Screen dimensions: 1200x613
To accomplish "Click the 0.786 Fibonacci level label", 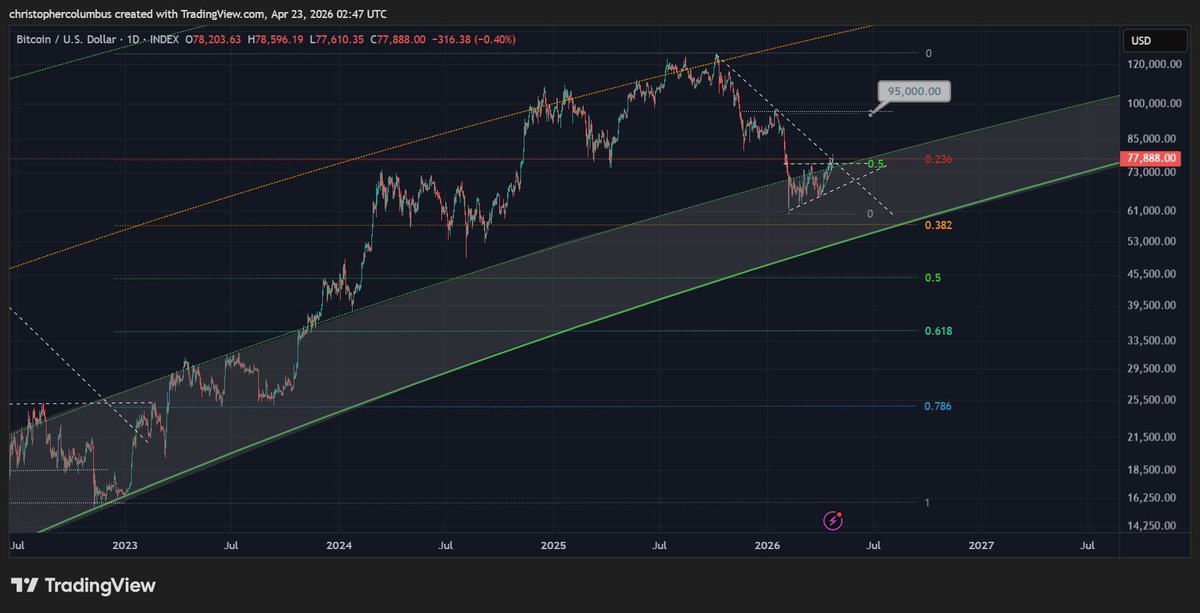I will point(937,406).
